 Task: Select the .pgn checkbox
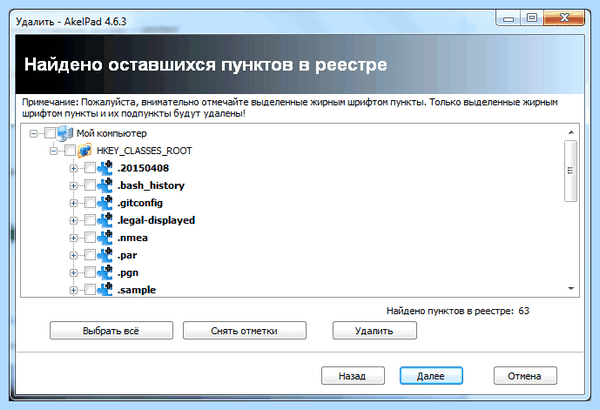point(90,273)
